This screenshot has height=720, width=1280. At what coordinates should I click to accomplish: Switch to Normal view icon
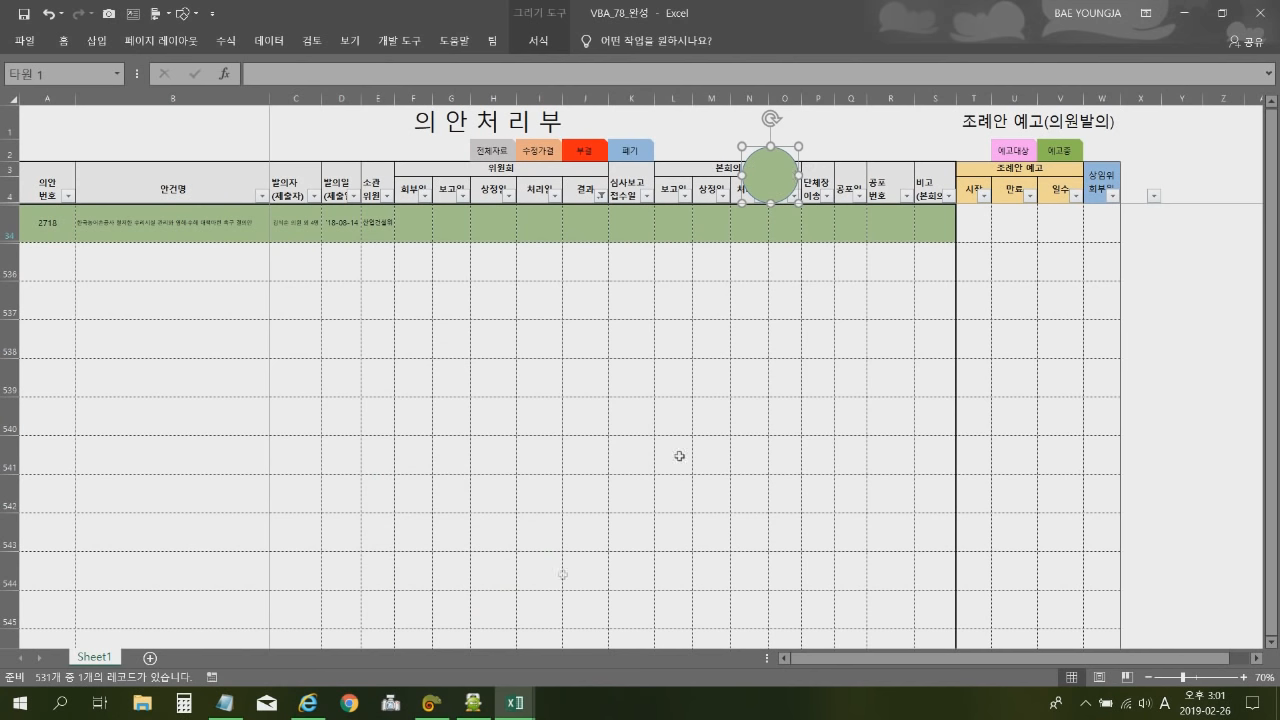coord(1071,677)
